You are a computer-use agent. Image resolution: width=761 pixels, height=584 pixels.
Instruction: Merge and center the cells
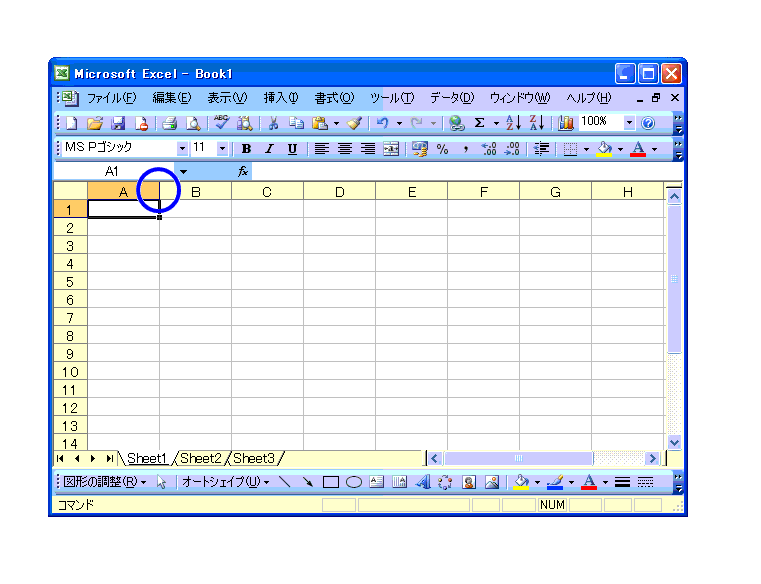tap(391, 149)
